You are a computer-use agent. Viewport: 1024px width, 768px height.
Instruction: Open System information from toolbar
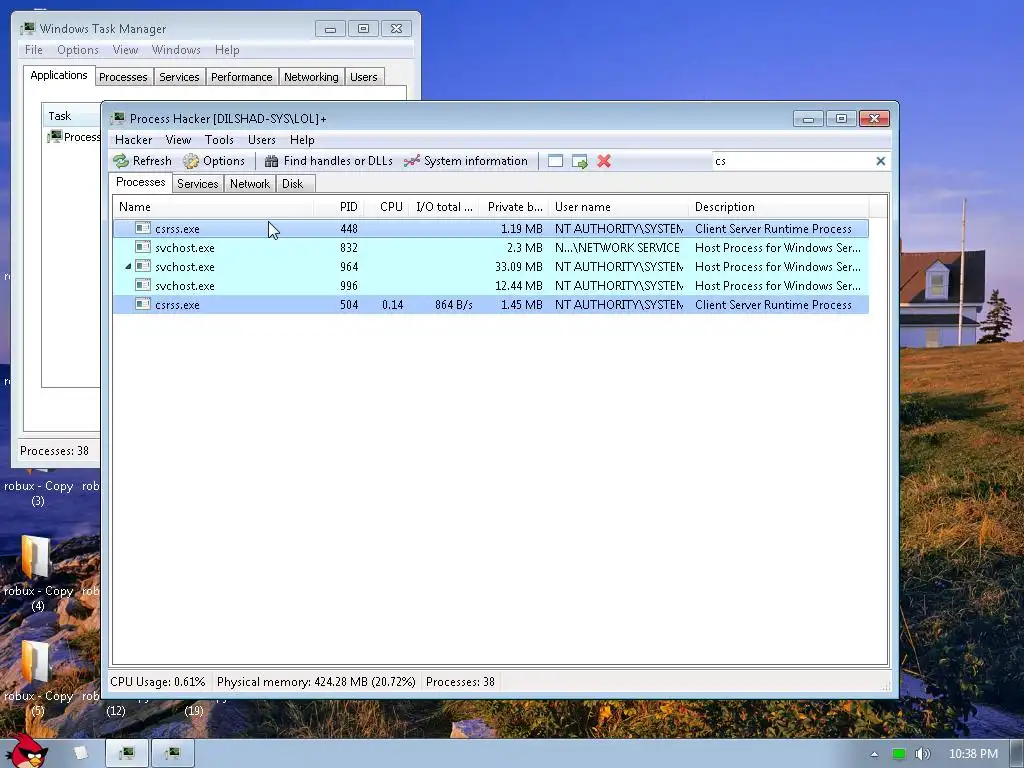[465, 161]
